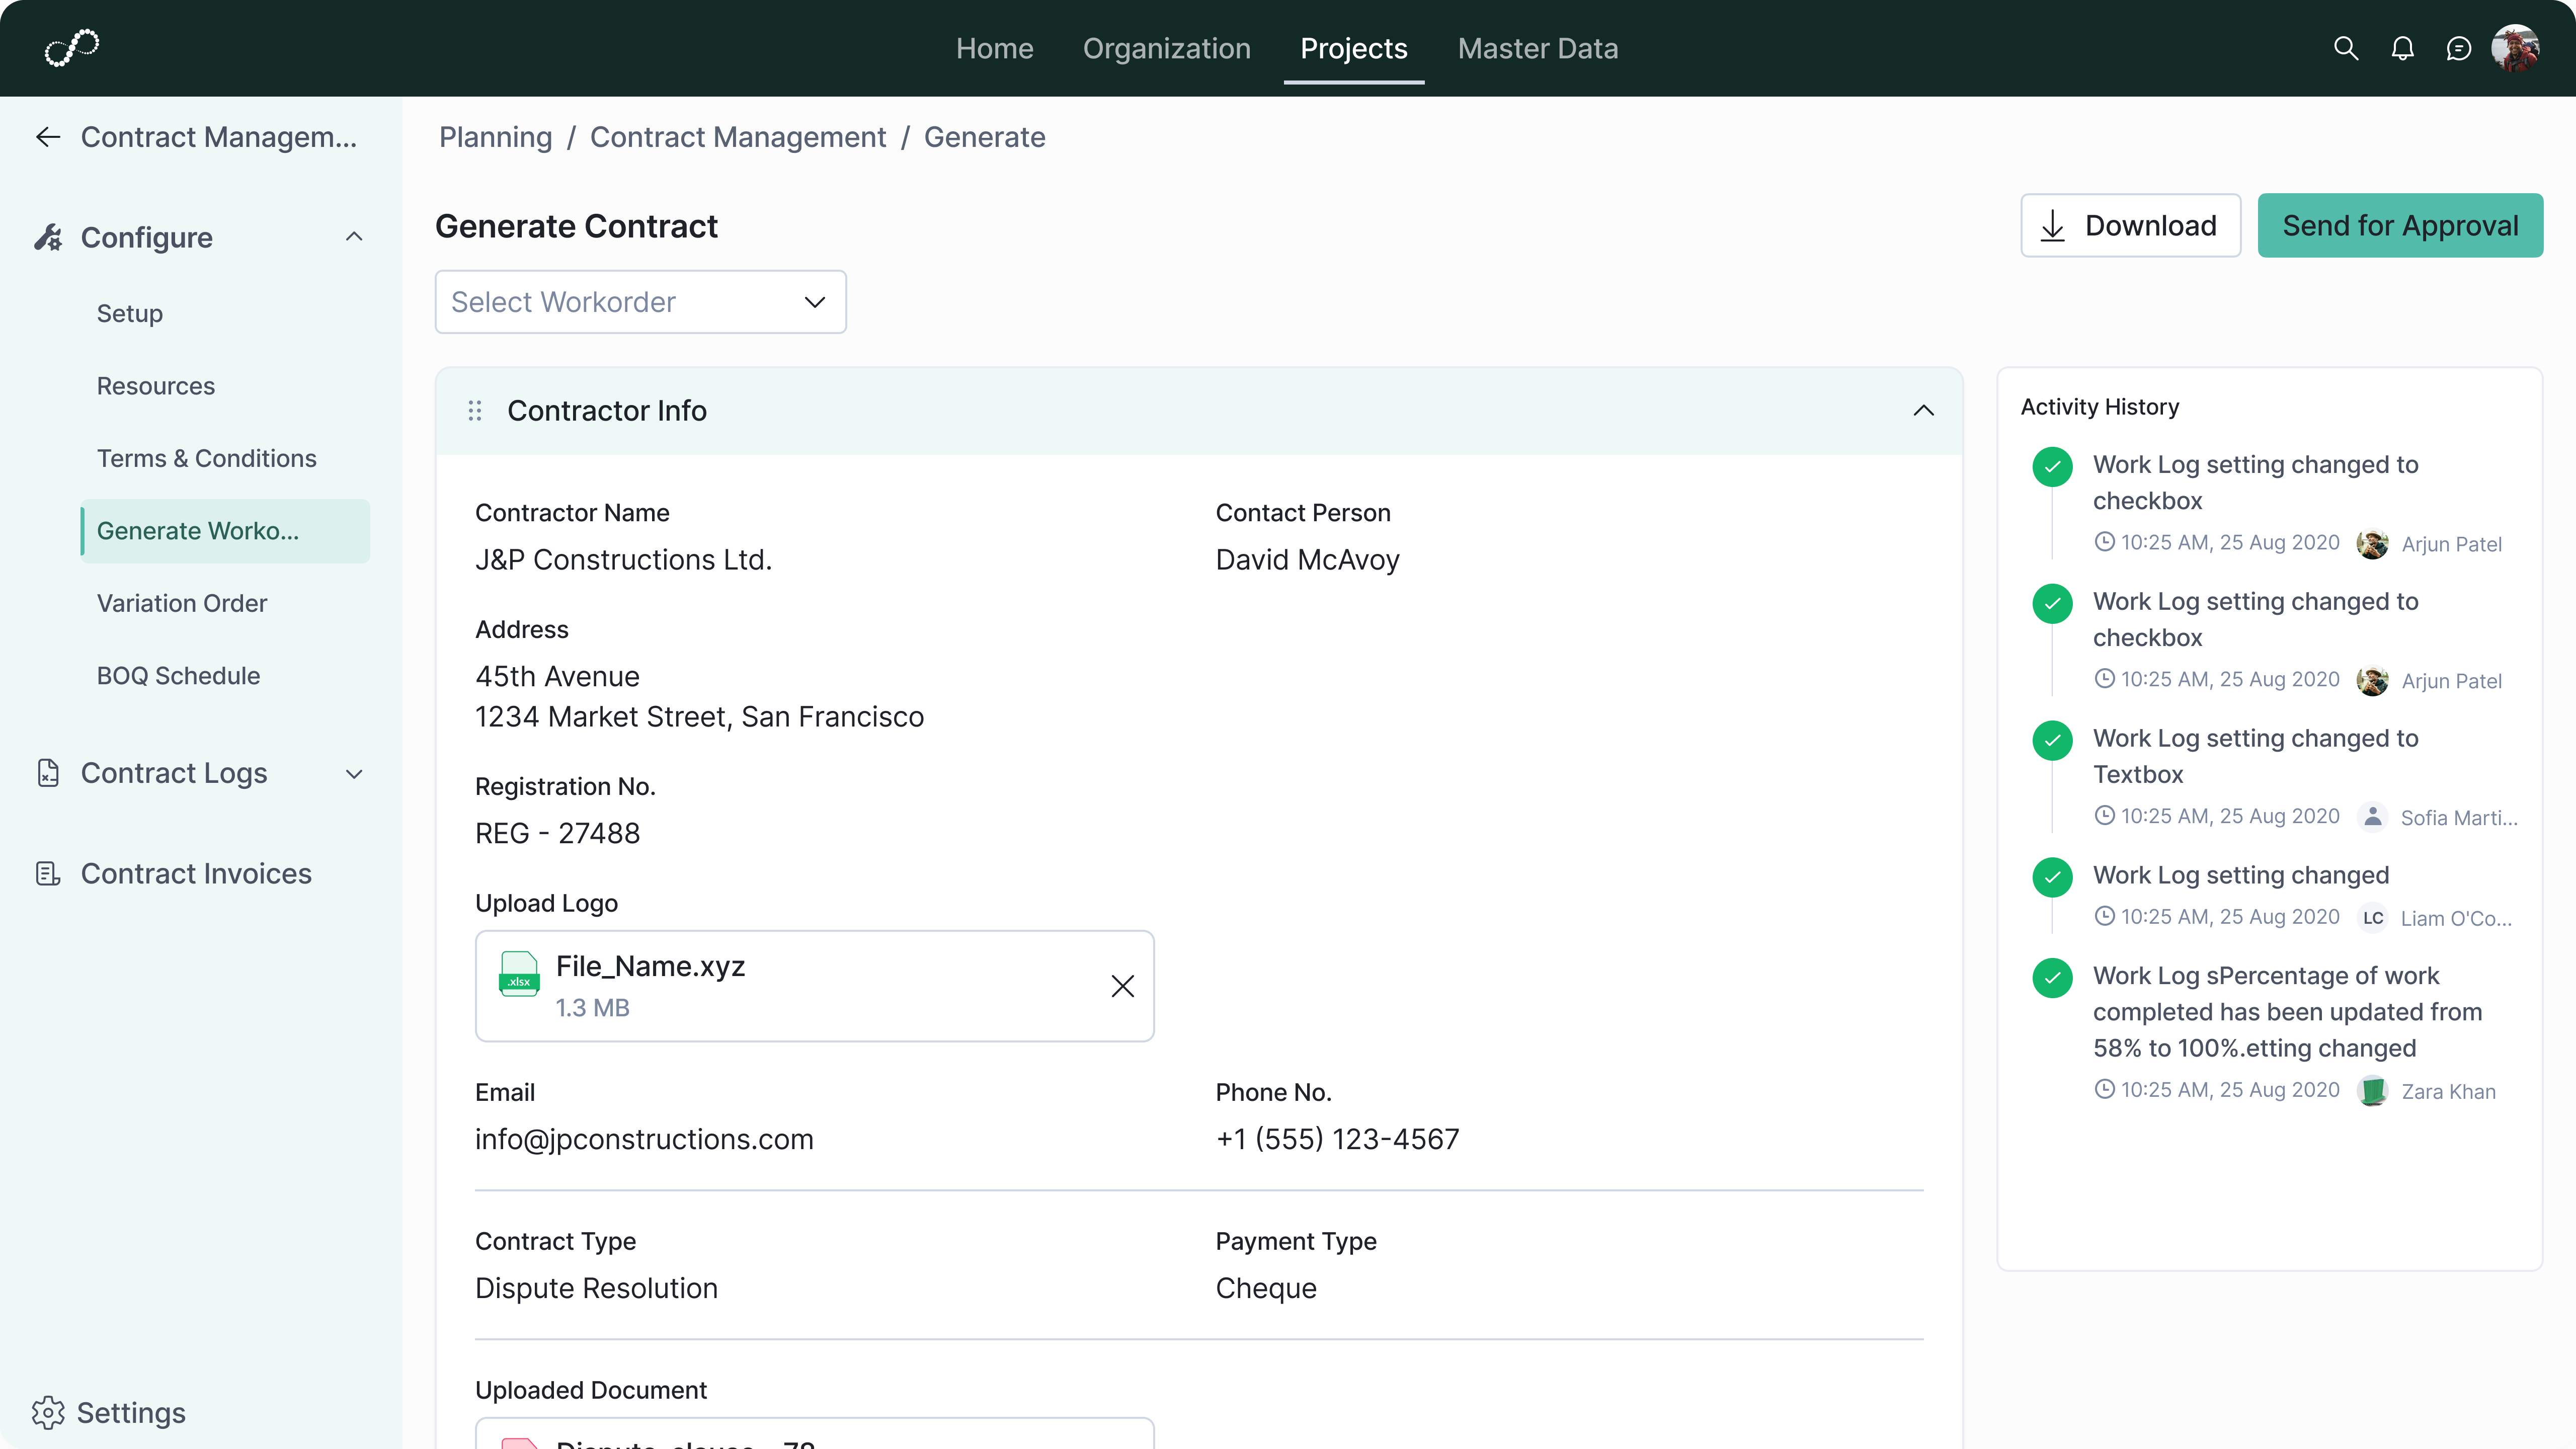2576x1449 pixels.
Task: Click the Download arrow icon
Action: click(x=2053, y=226)
